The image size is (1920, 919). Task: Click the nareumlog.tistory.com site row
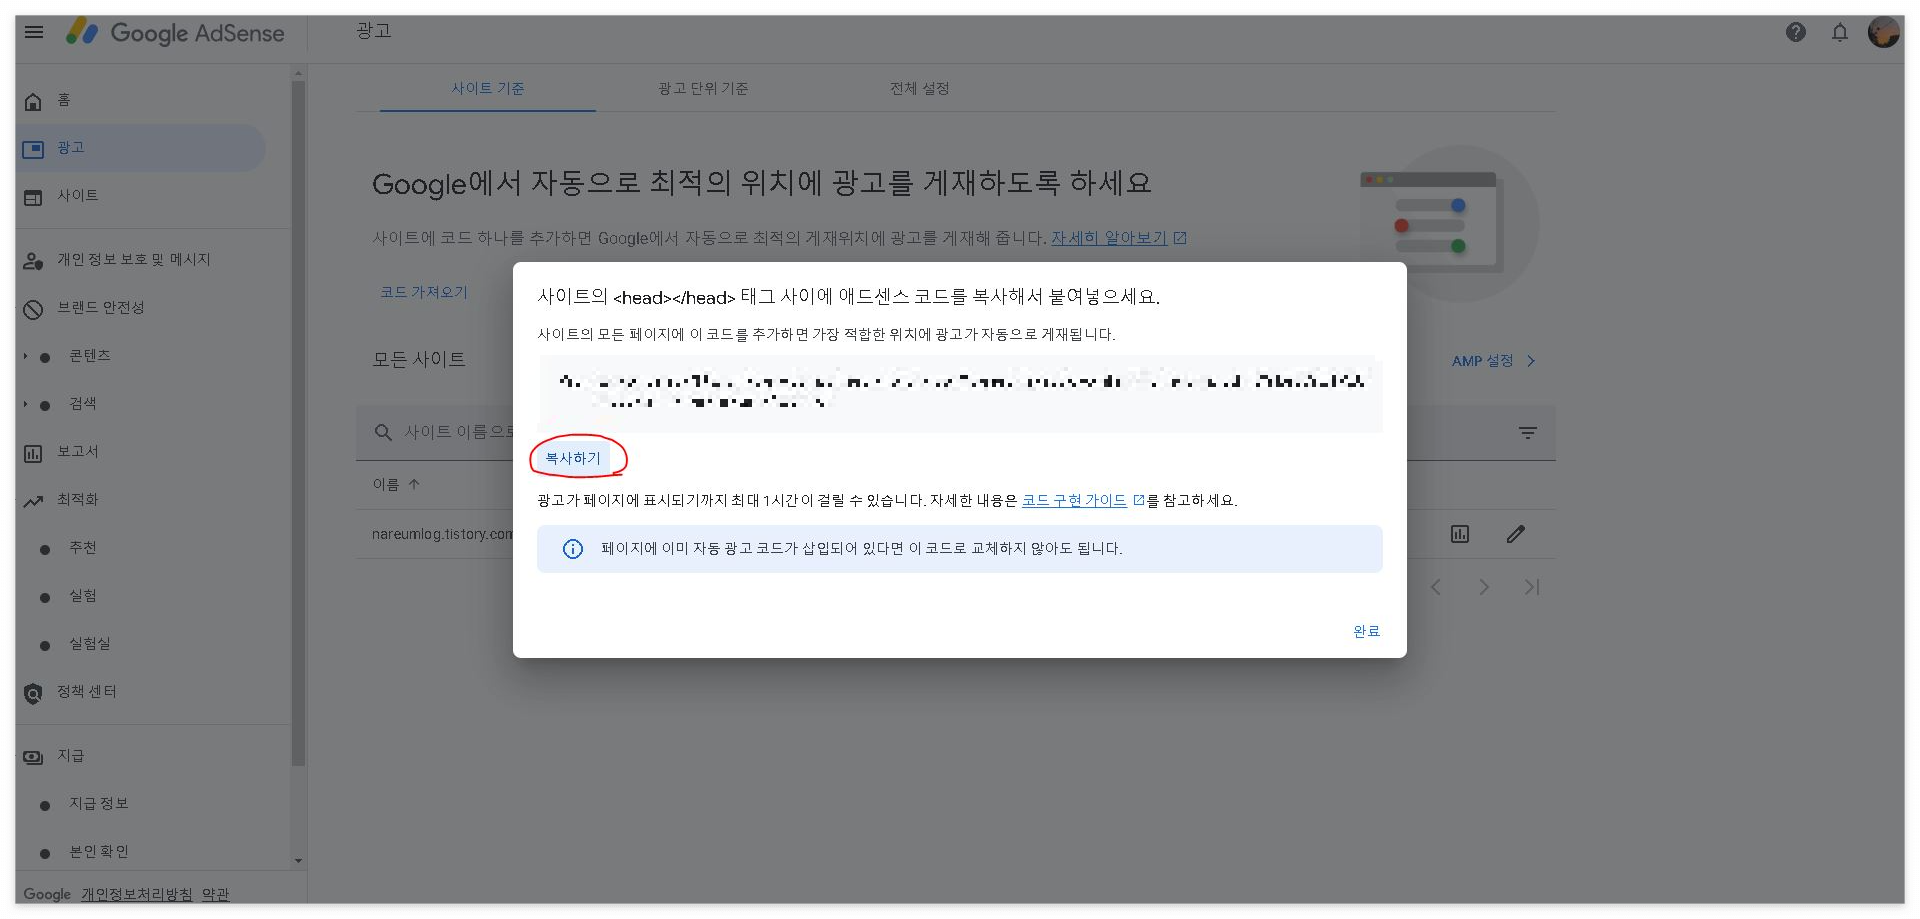pyautogui.click(x=442, y=534)
